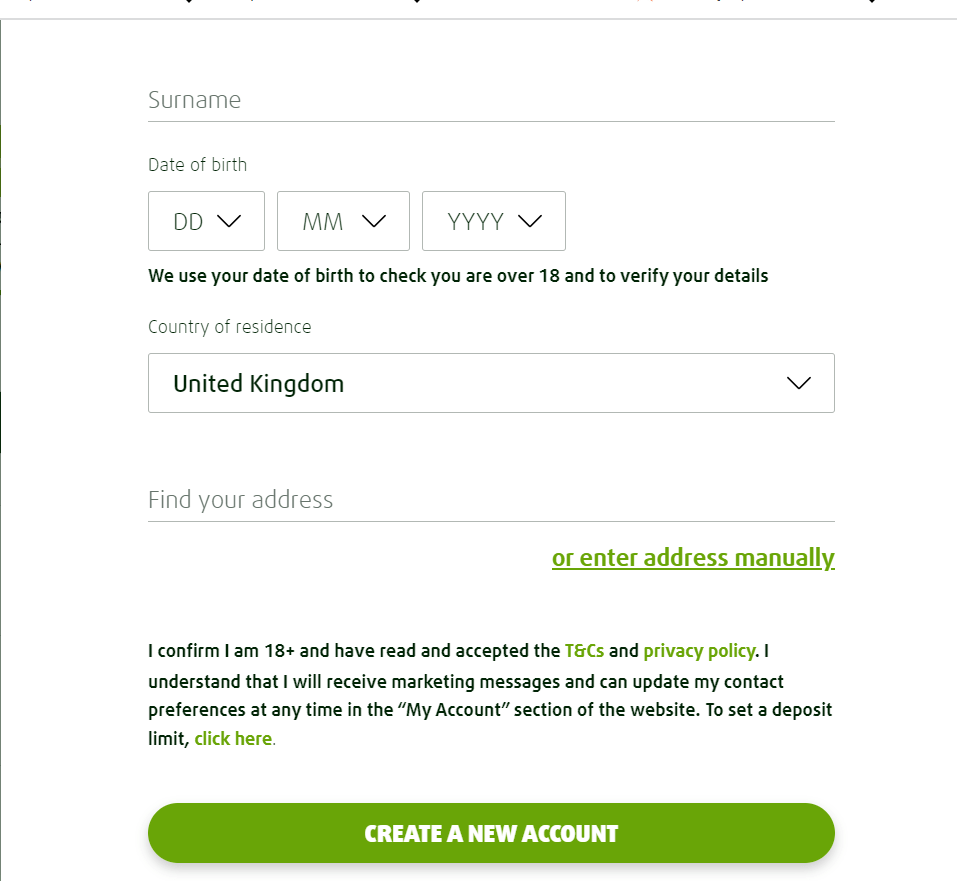957x881 pixels.
Task: Open the DD day dropdown
Action: (206, 221)
